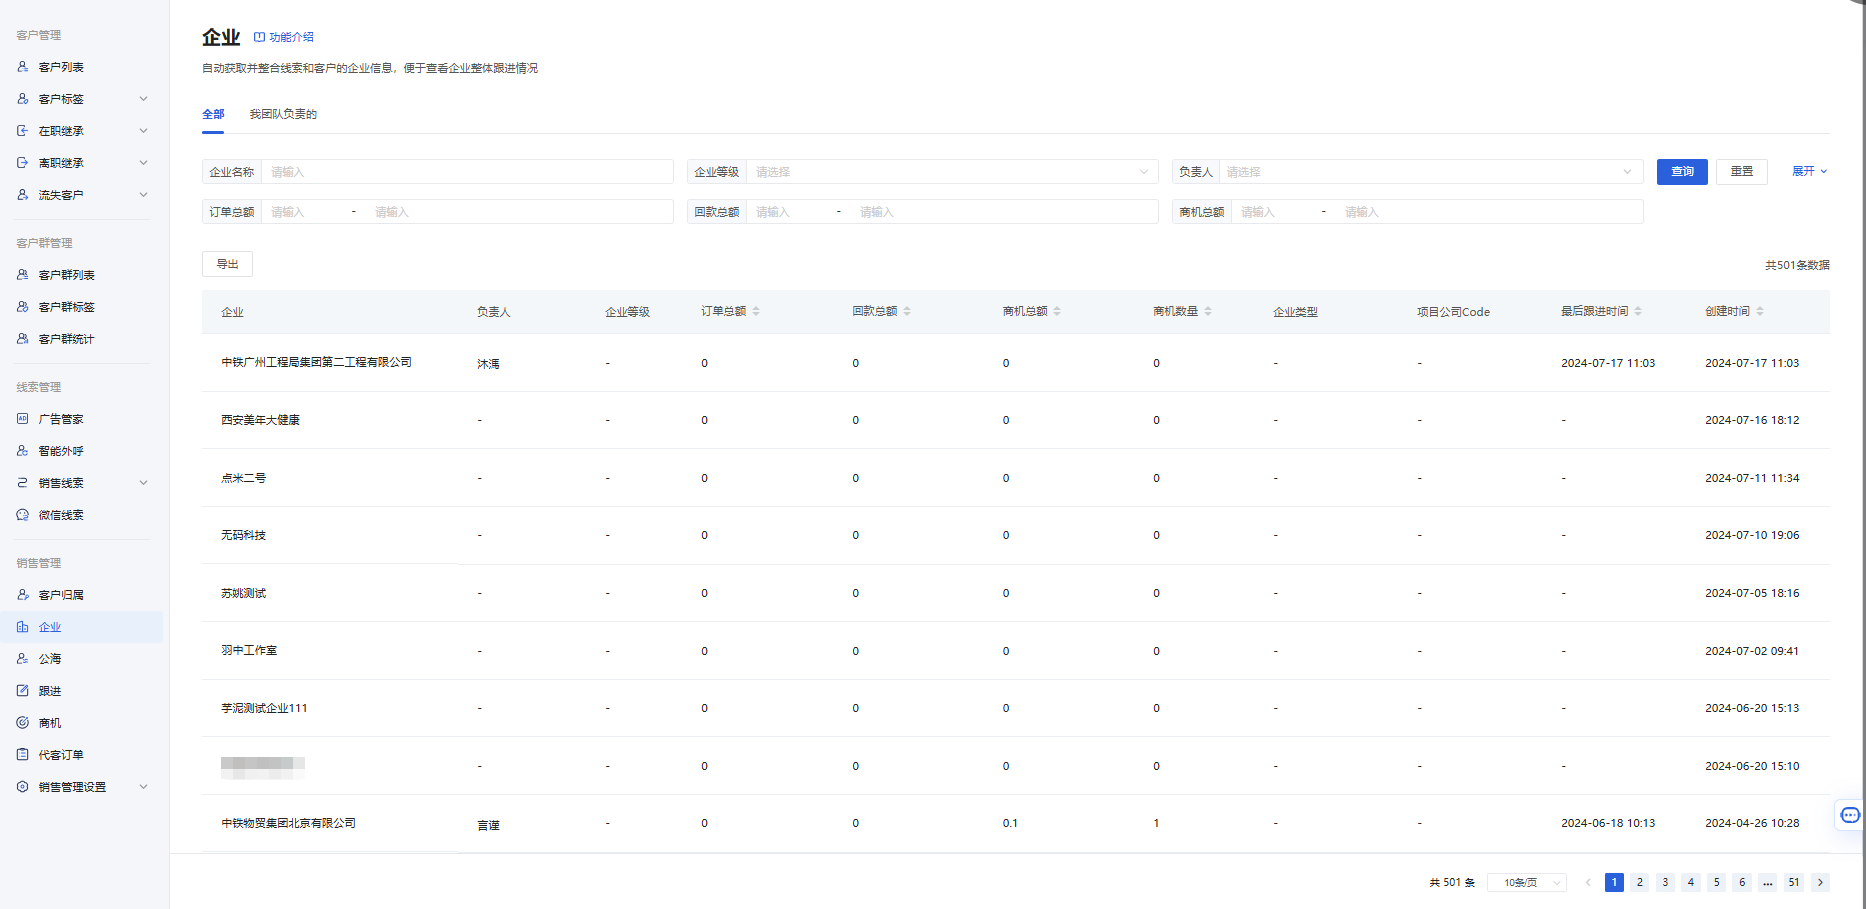Image resolution: width=1866 pixels, height=909 pixels.
Task: Click the 导出 export button
Action: [x=227, y=264]
